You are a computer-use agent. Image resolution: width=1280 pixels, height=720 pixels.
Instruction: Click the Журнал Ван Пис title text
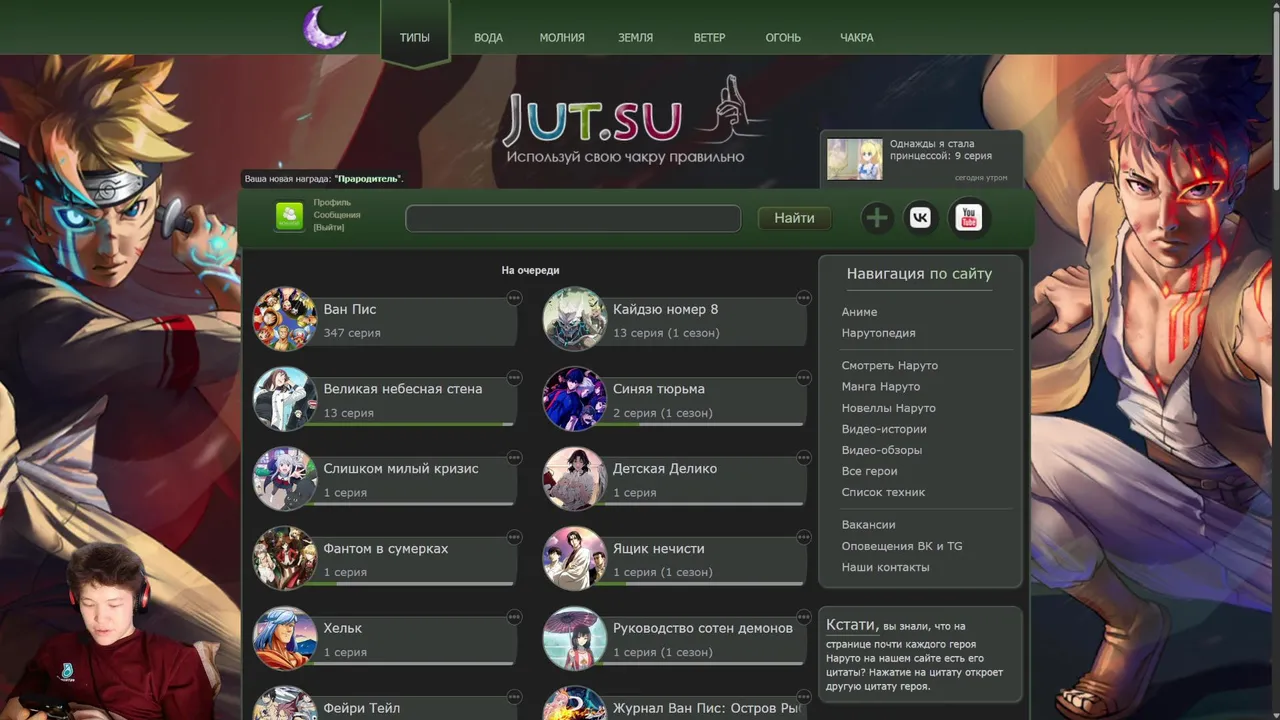pyautogui.click(x=707, y=708)
